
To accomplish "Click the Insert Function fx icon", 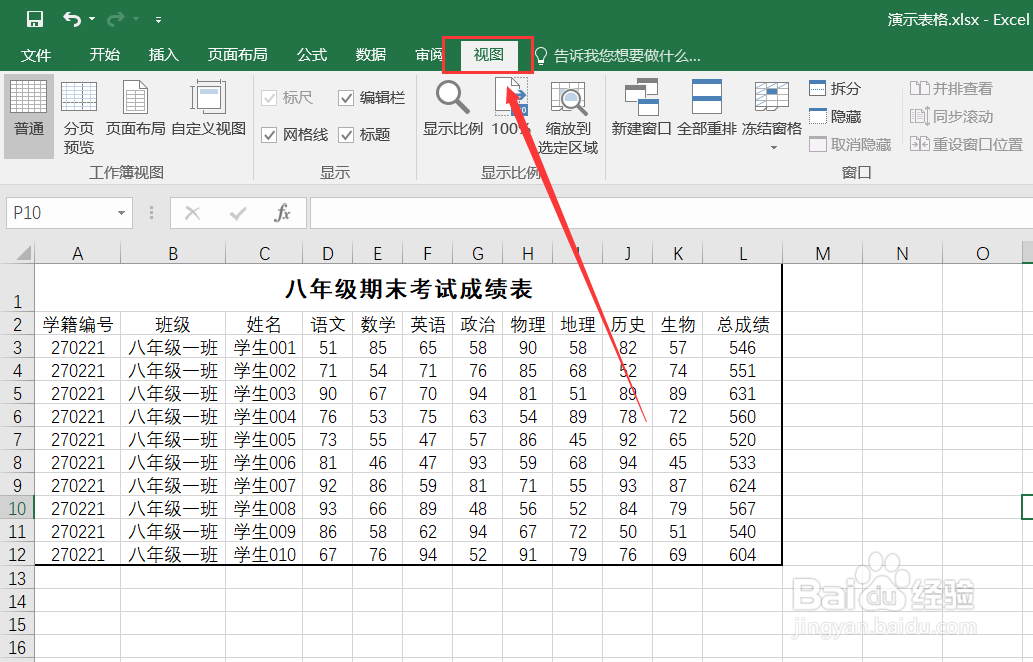I will [282, 213].
